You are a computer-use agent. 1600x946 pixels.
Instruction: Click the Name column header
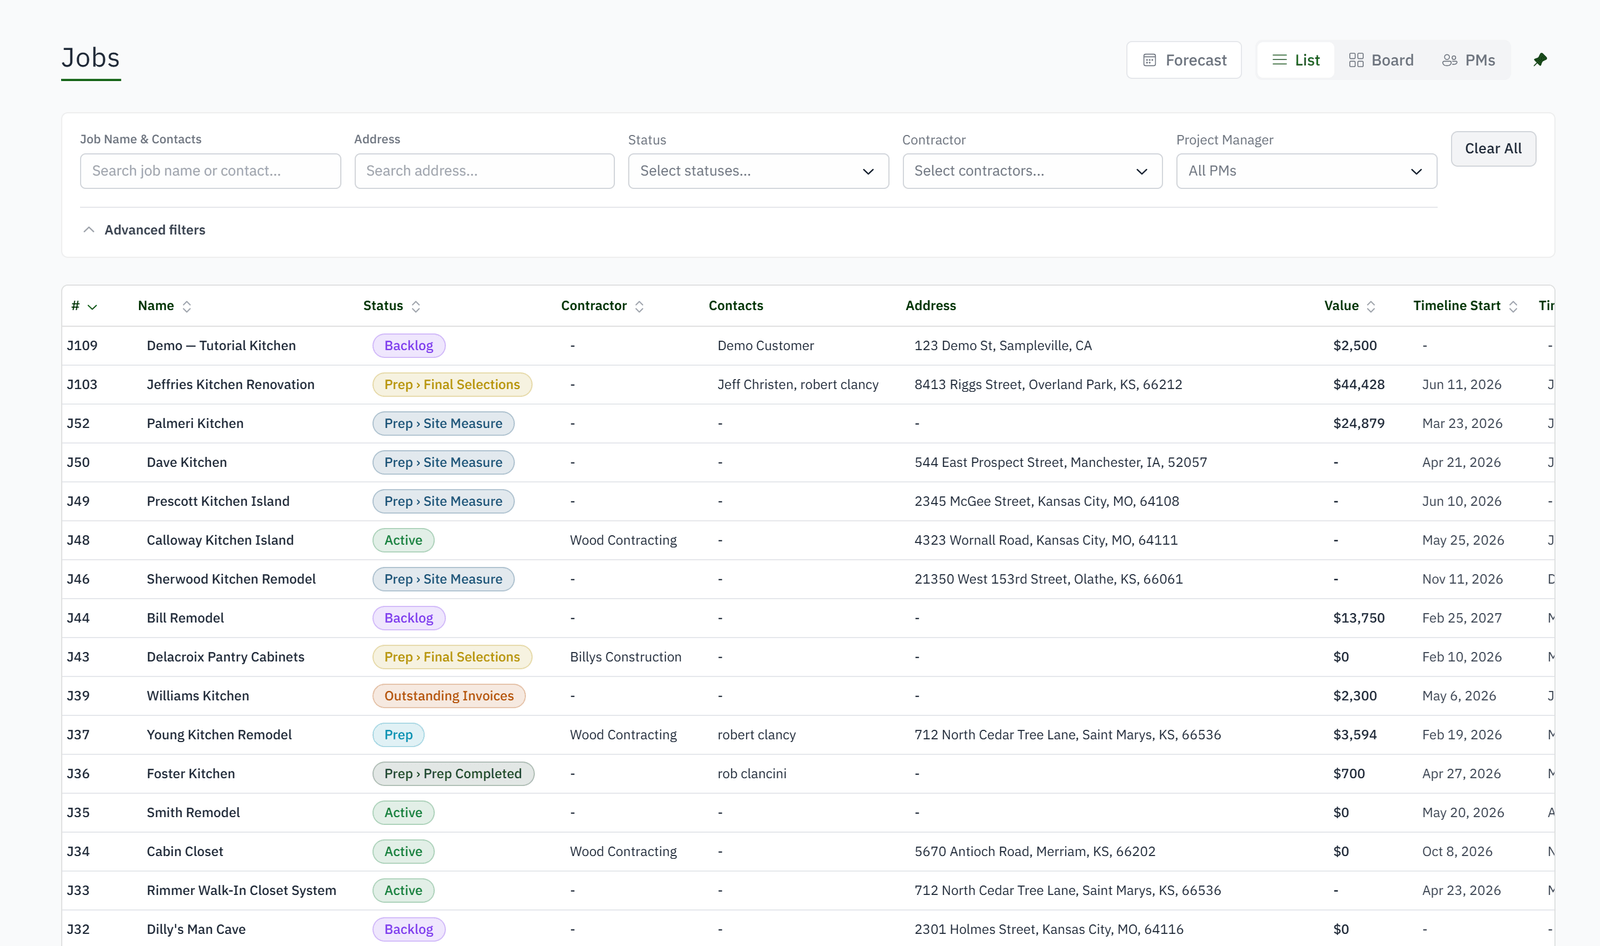point(156,306)
